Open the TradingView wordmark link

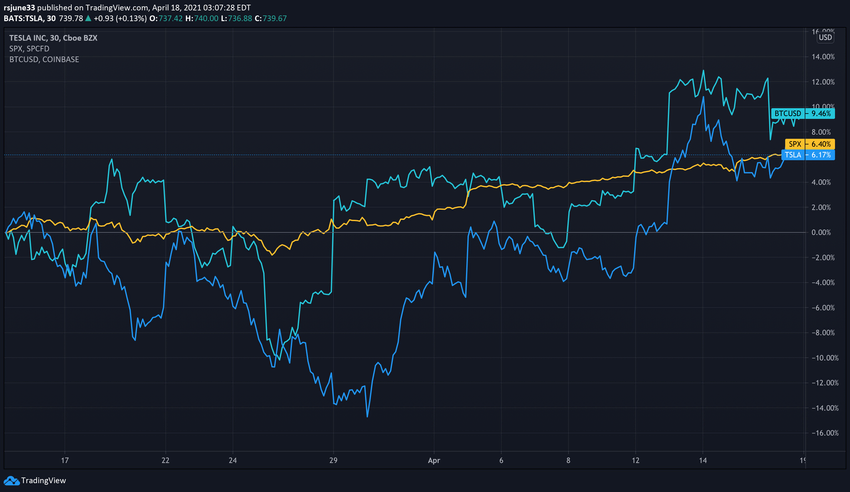click(x=43, y=481)
